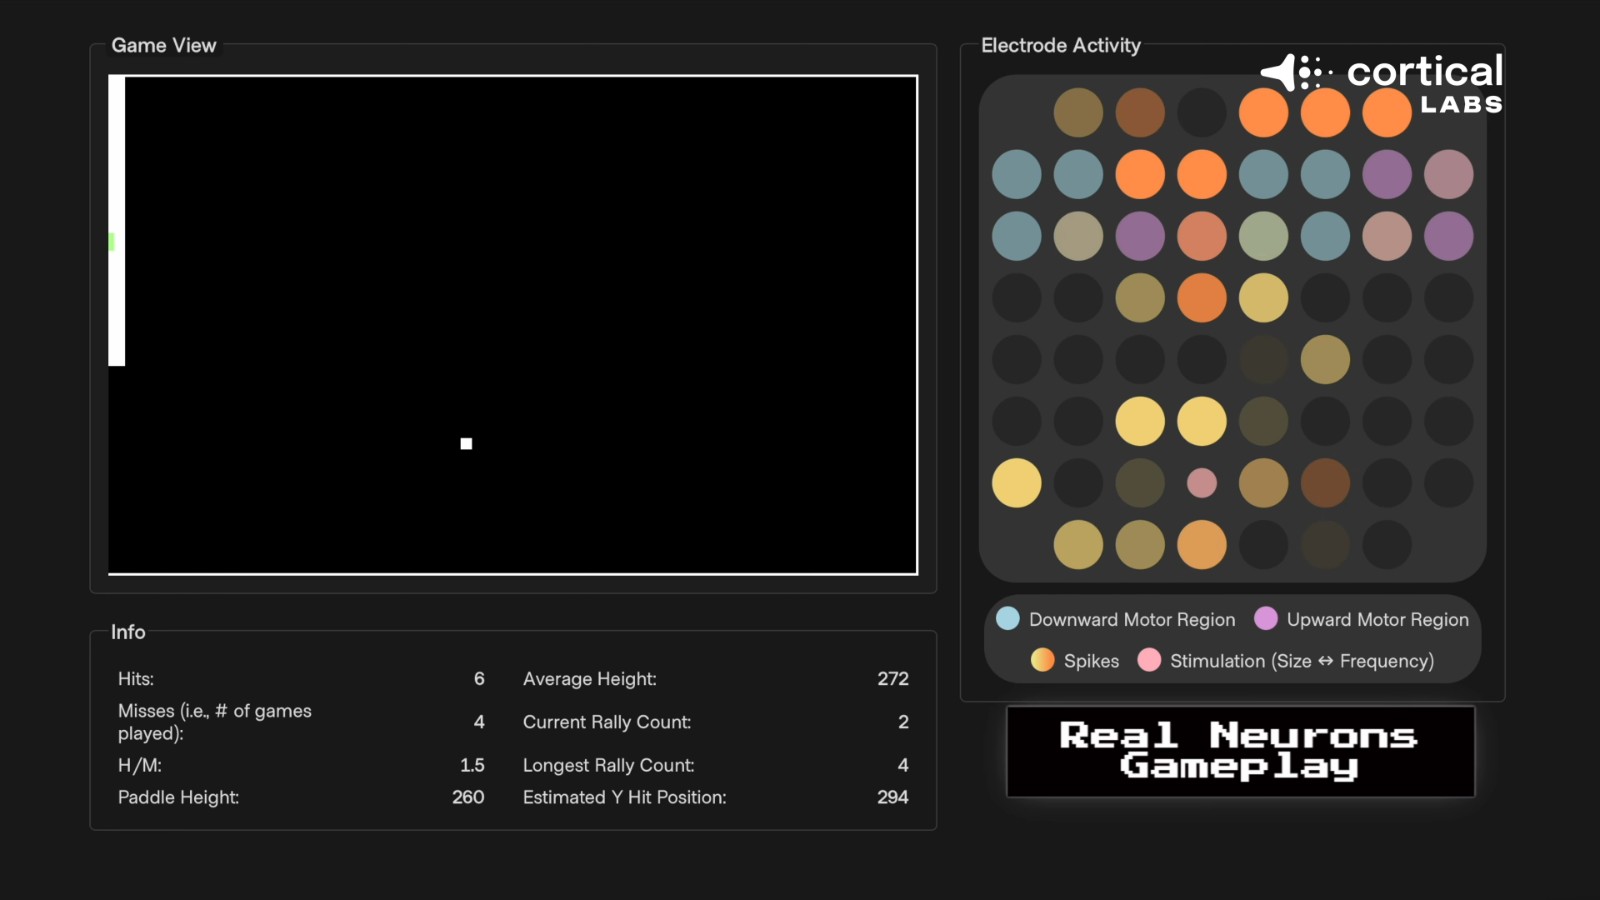Click the Upward Motor Region purple swatch
The height and width of the screenshot is (900, 1600).
click(1265, 619)
